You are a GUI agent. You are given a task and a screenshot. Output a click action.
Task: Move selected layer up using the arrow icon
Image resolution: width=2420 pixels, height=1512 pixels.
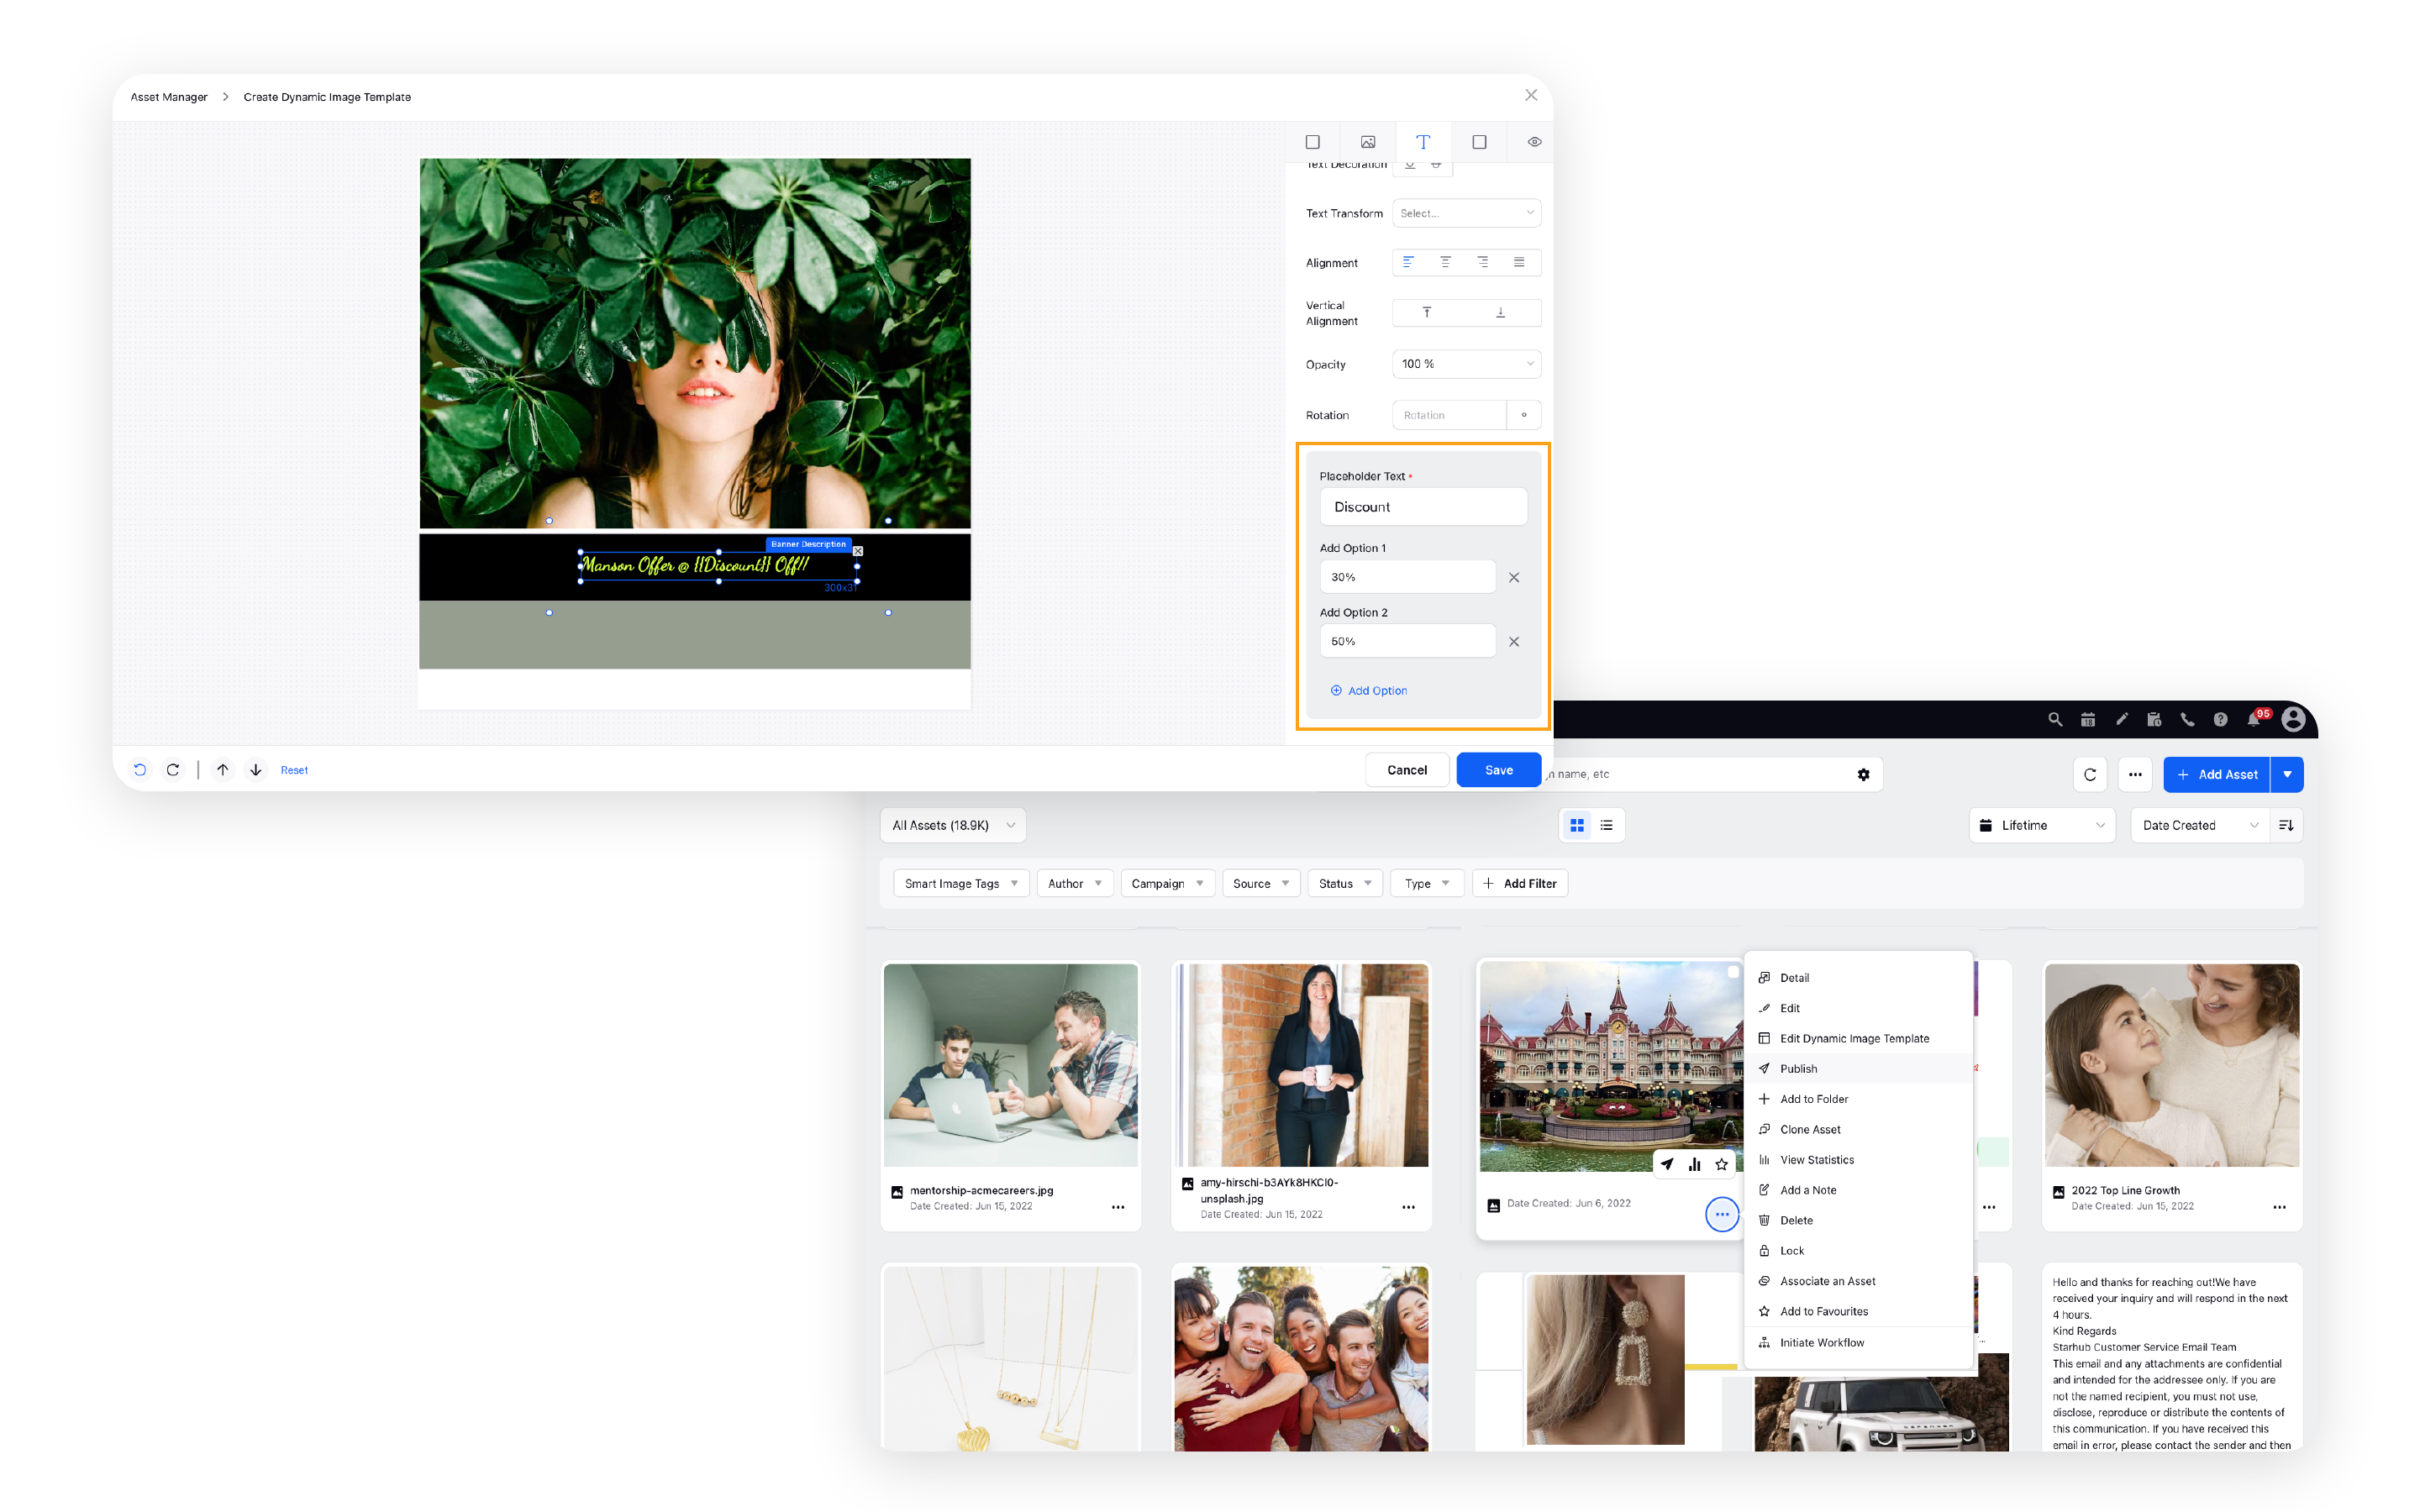tap(222, 769)
